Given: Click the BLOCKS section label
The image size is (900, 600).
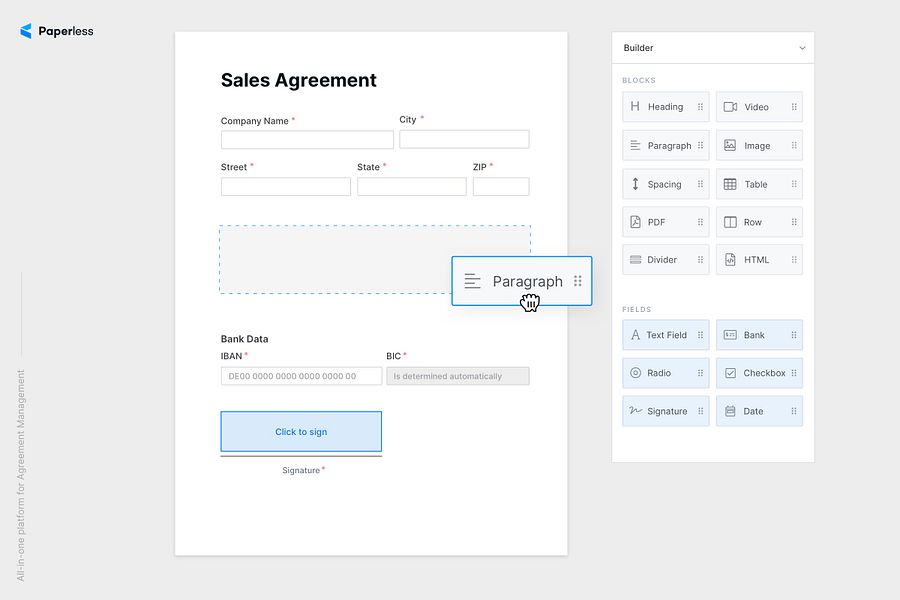Looking at the screenshot, I should [x=639, y=80].
